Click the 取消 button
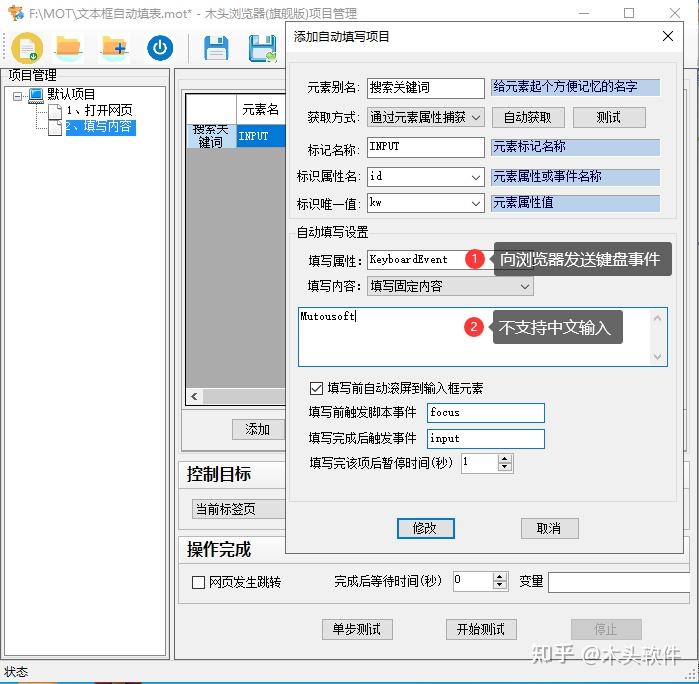 tap(550, 528)
